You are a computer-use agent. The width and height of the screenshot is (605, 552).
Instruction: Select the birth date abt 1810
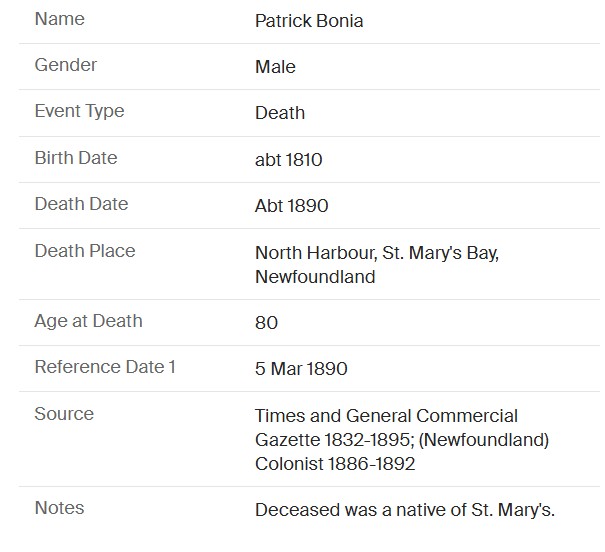point(288,160)
